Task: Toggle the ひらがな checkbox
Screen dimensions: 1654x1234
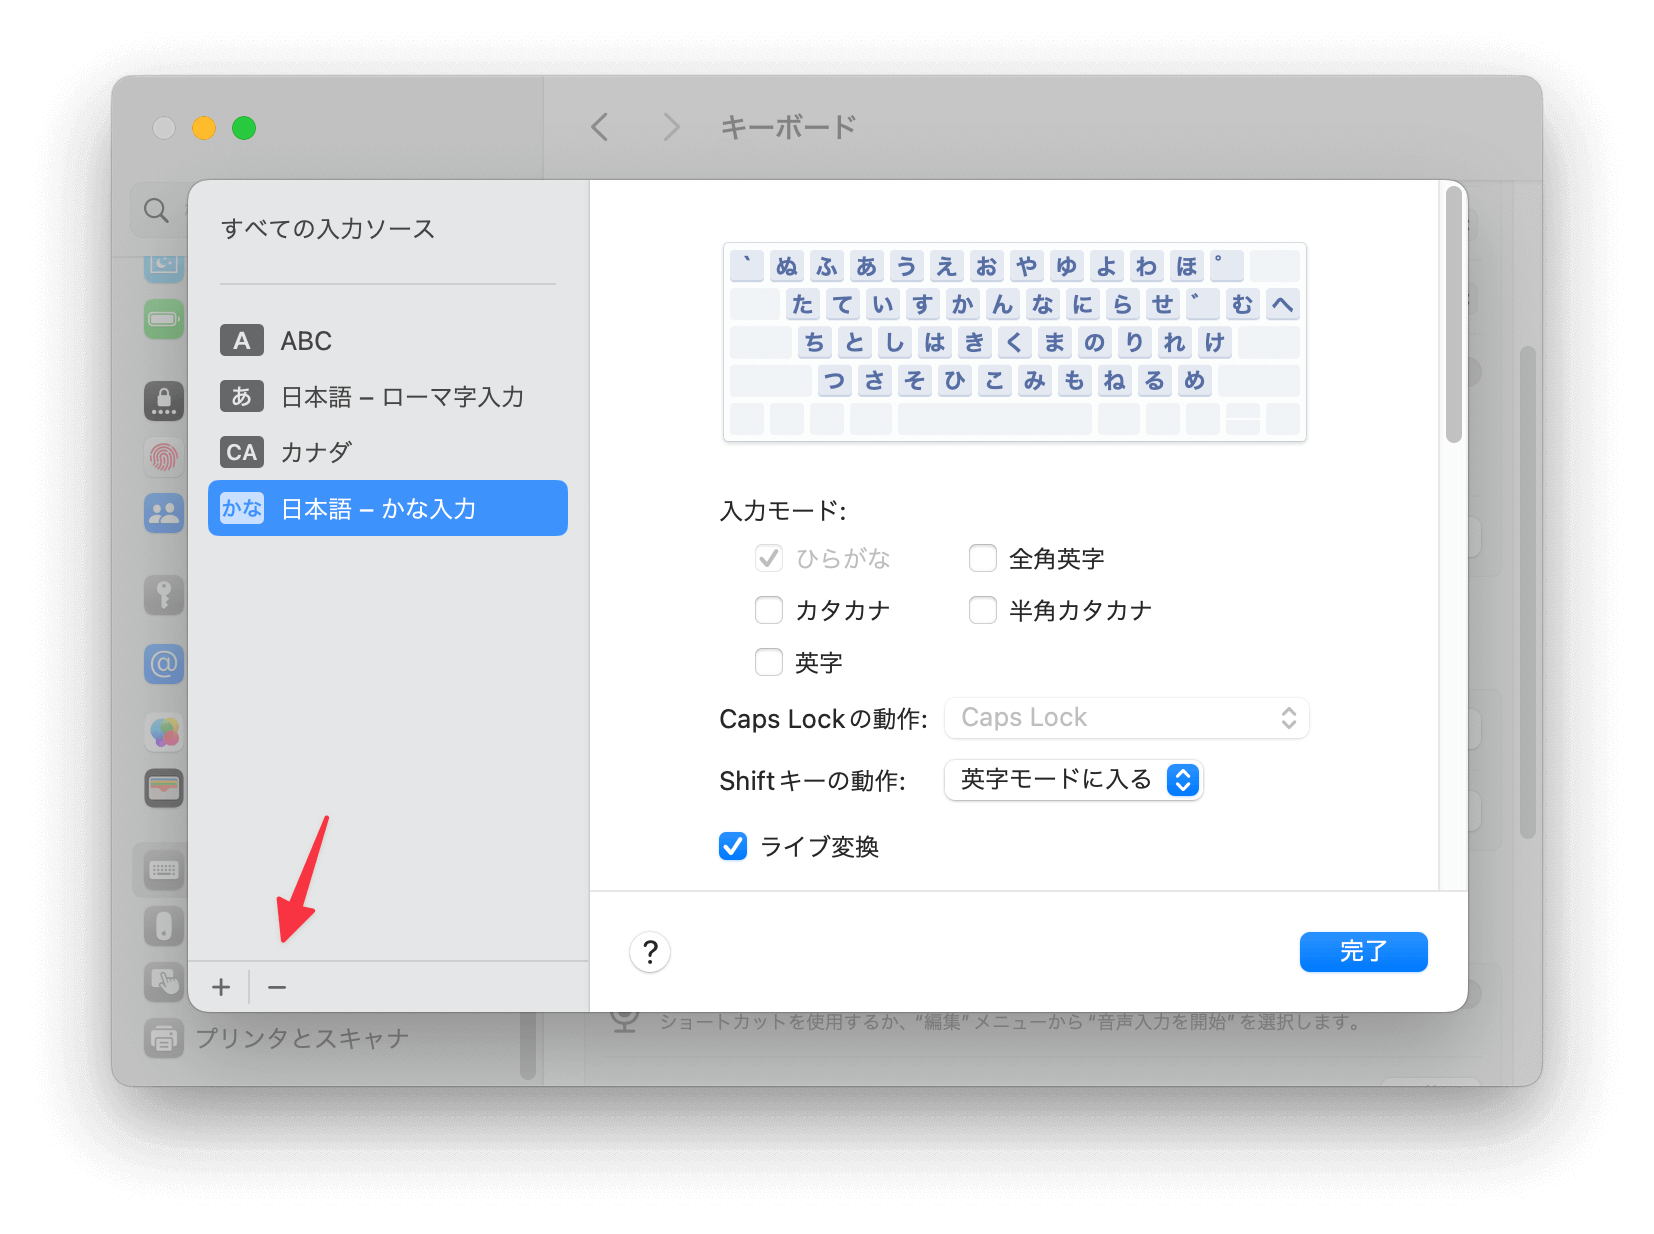Action: (769, 558)
